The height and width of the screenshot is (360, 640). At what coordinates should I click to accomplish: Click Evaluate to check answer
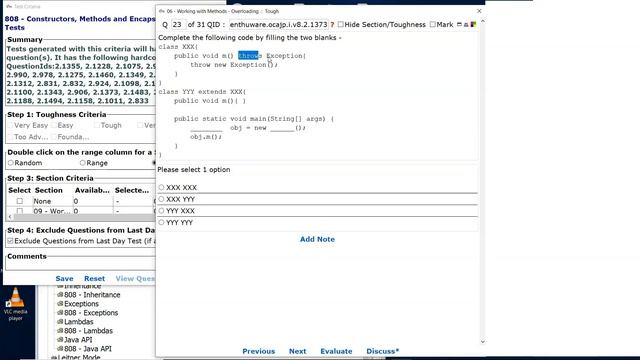[x=336, y=351]
